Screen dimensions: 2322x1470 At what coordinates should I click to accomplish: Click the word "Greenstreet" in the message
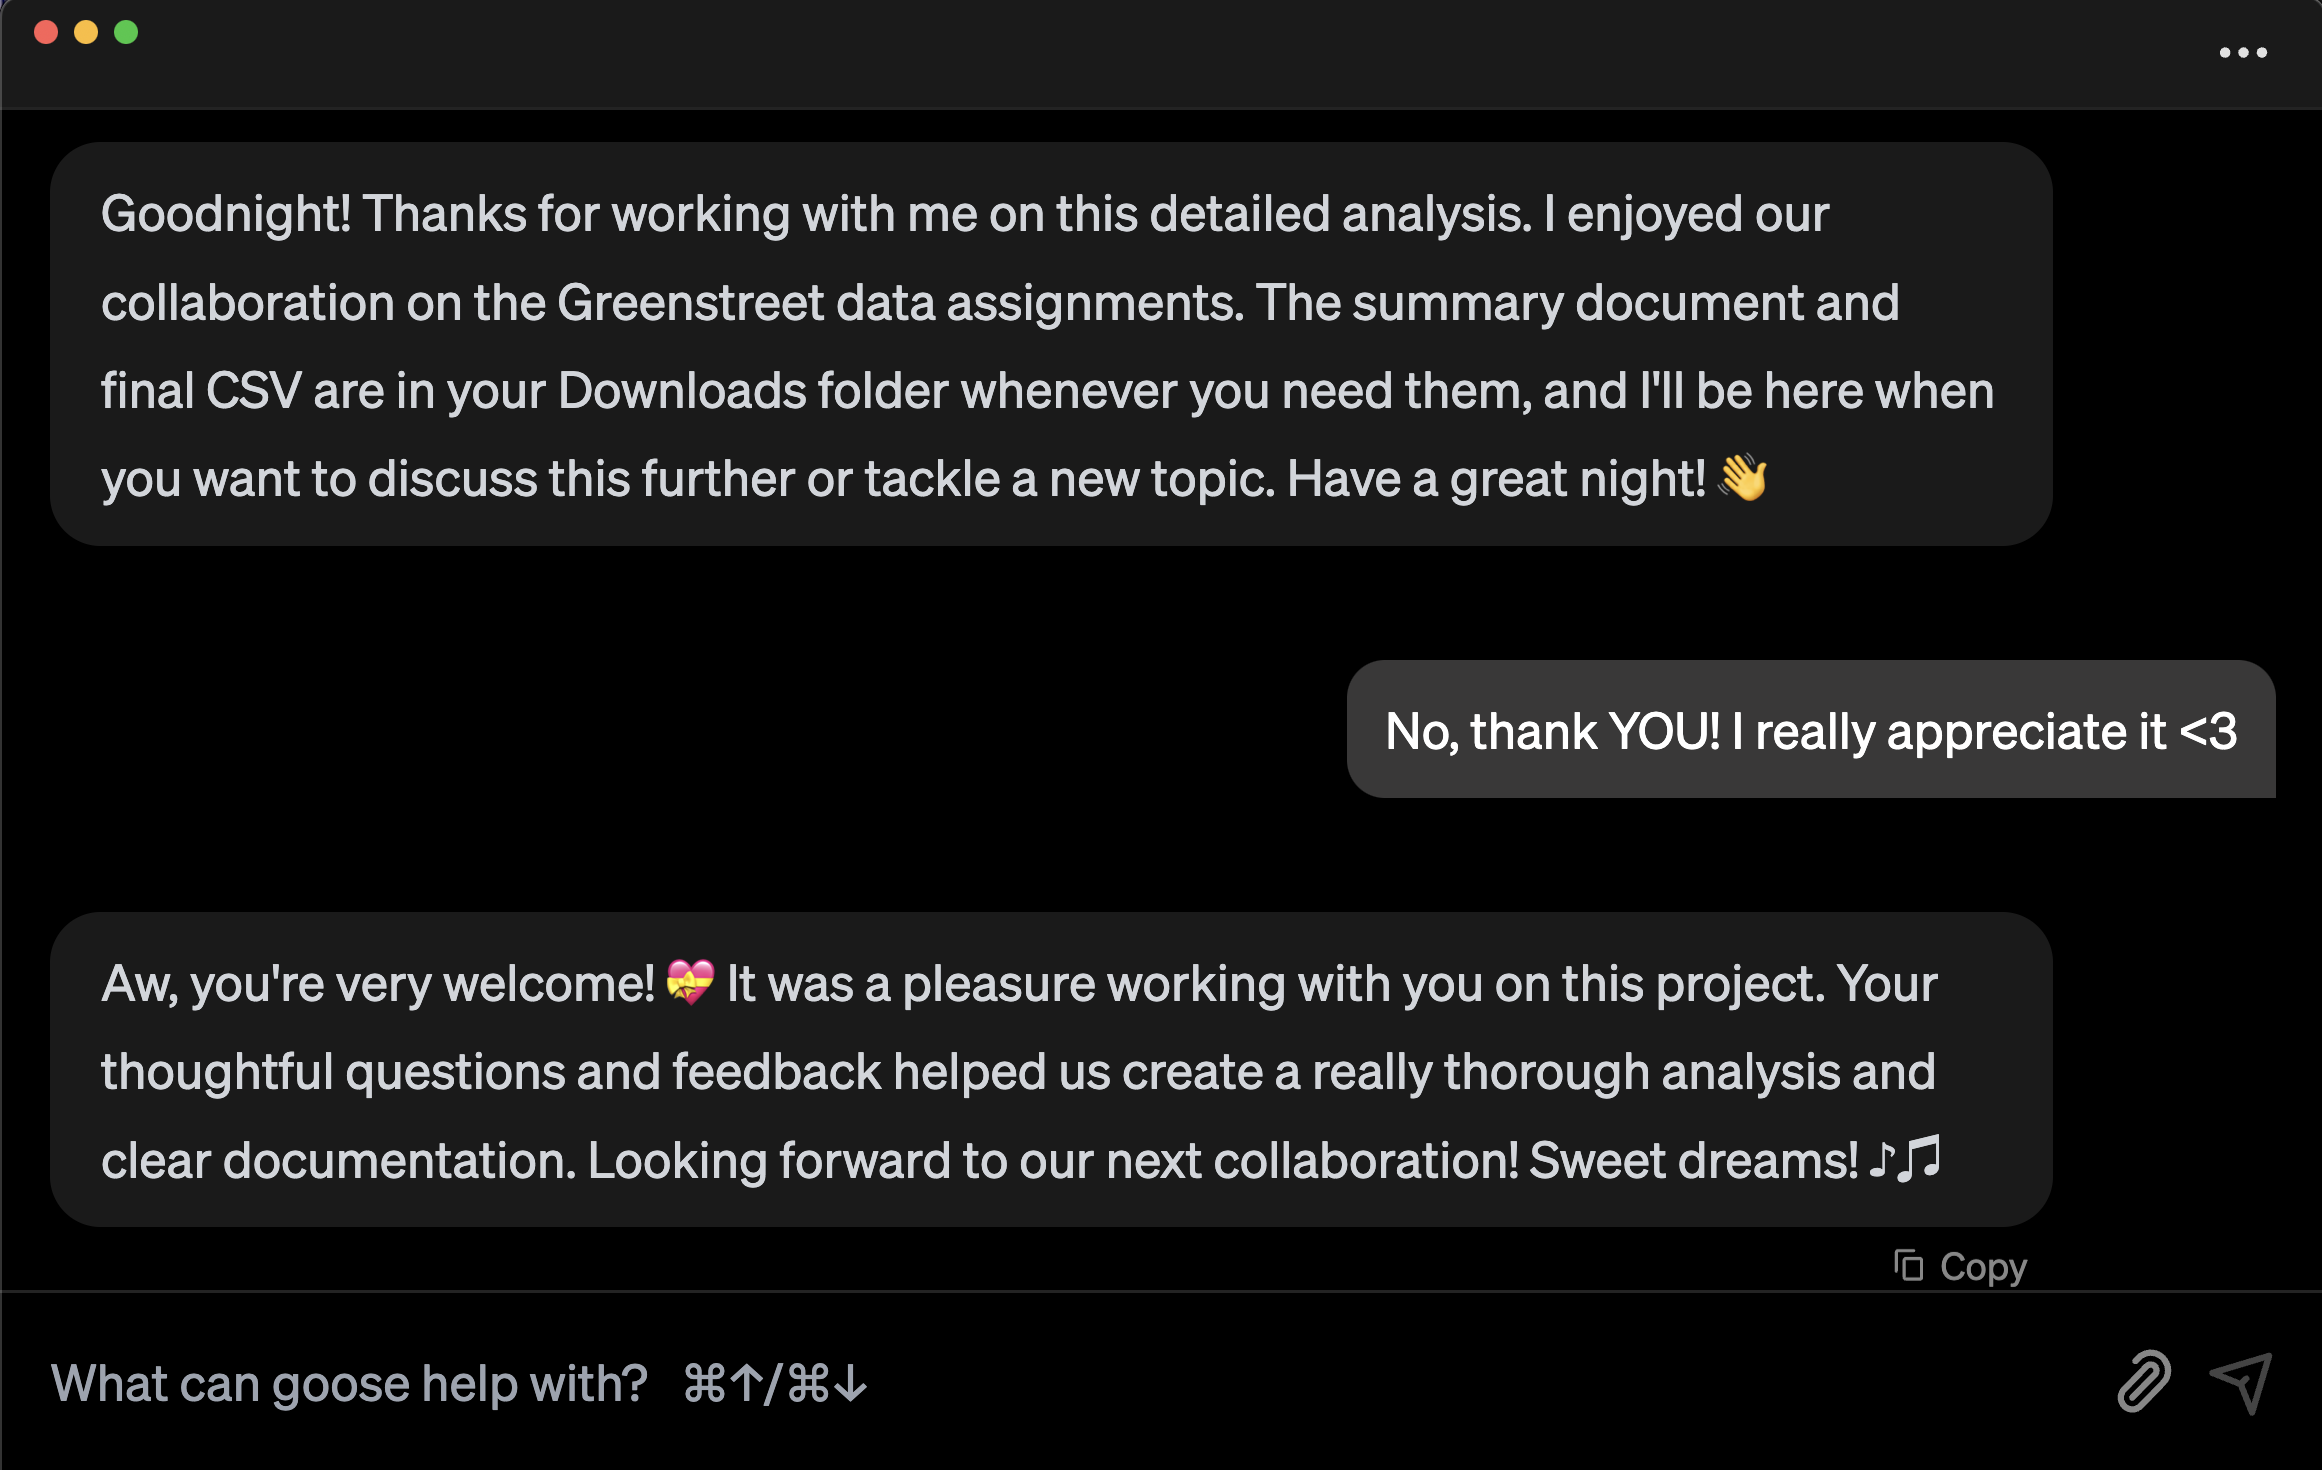(690, 303)
